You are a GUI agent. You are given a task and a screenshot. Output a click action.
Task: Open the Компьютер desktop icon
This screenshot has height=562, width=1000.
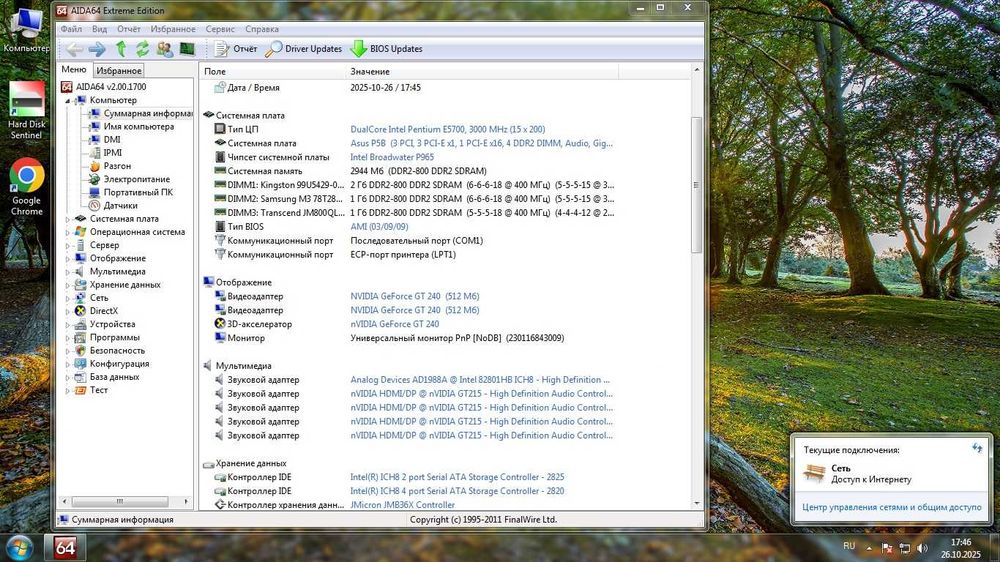26,30
